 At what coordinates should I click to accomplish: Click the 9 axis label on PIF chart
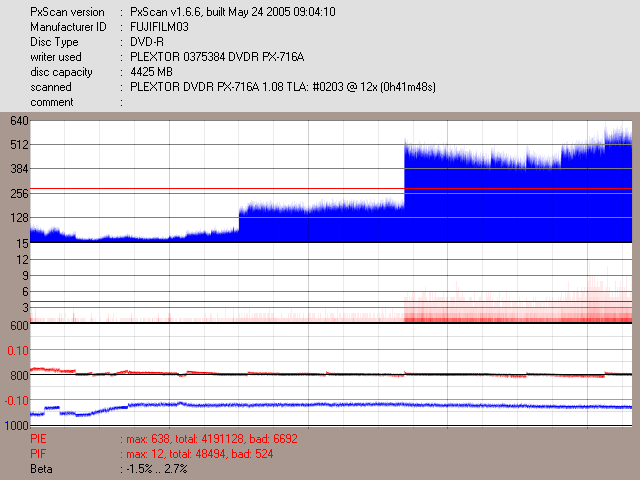(x=26, y=276)
